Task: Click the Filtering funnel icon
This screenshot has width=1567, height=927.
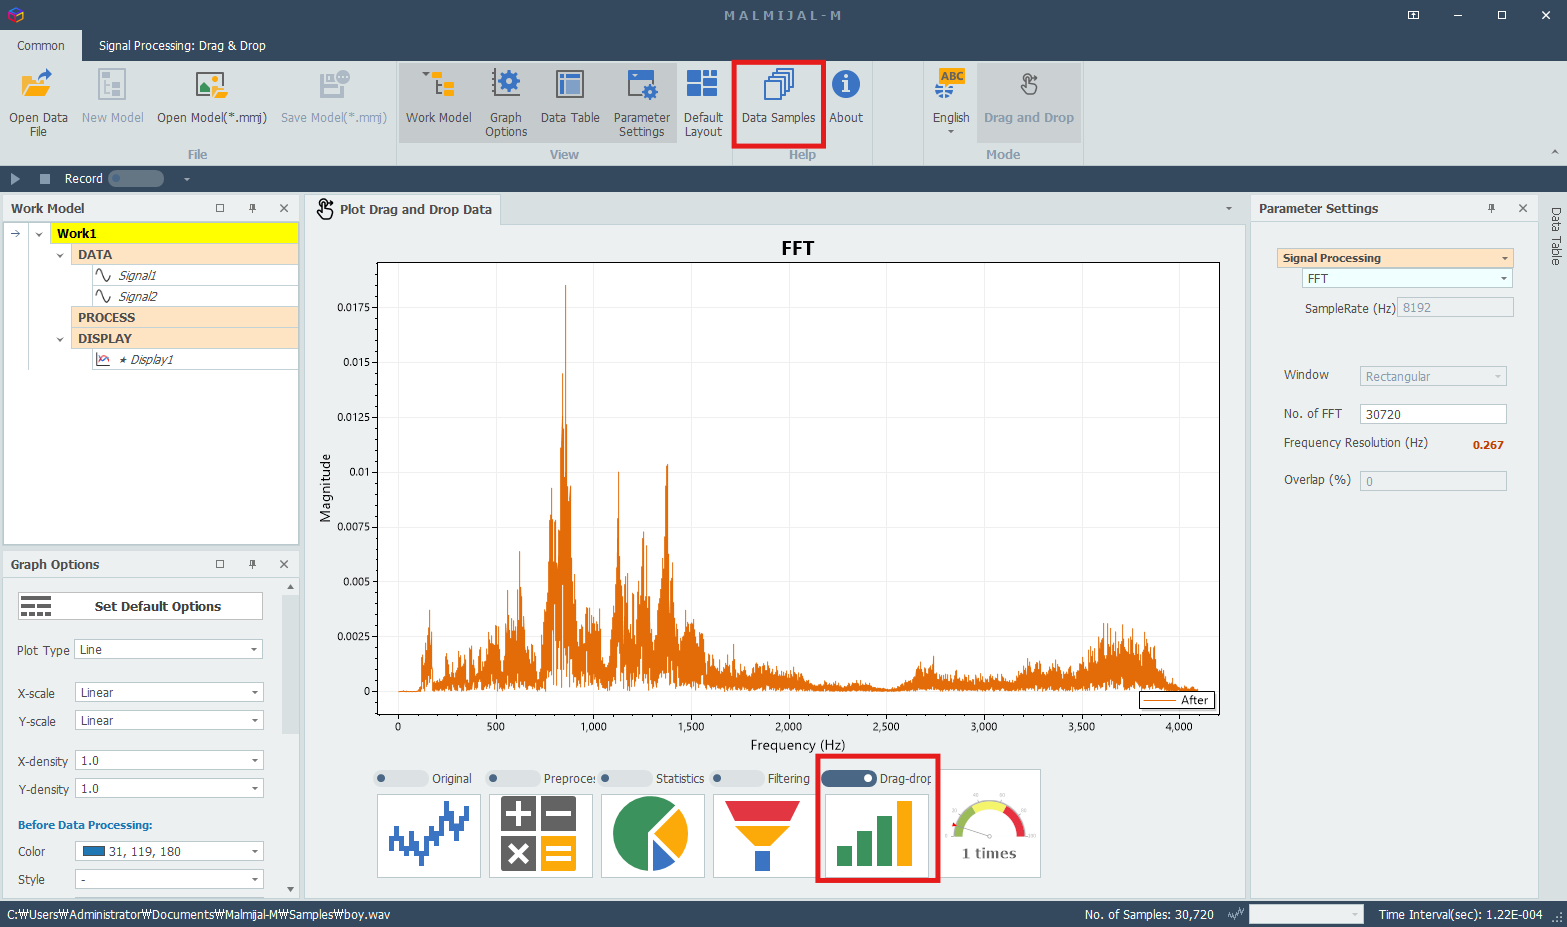Action: coord(763,836)
